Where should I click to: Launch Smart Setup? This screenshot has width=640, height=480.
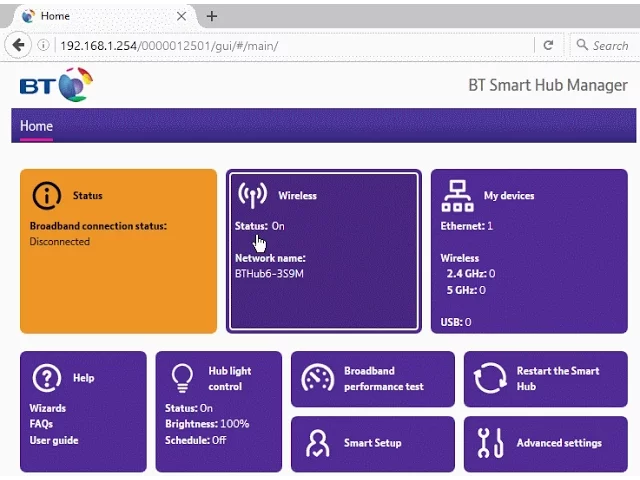[x=373, y=443]
